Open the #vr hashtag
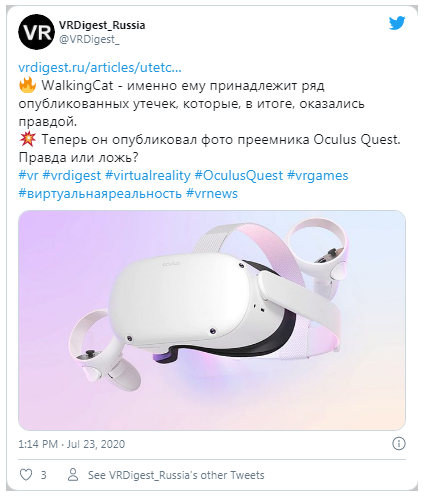Screen dimensions: 424x498 (28, 175)
